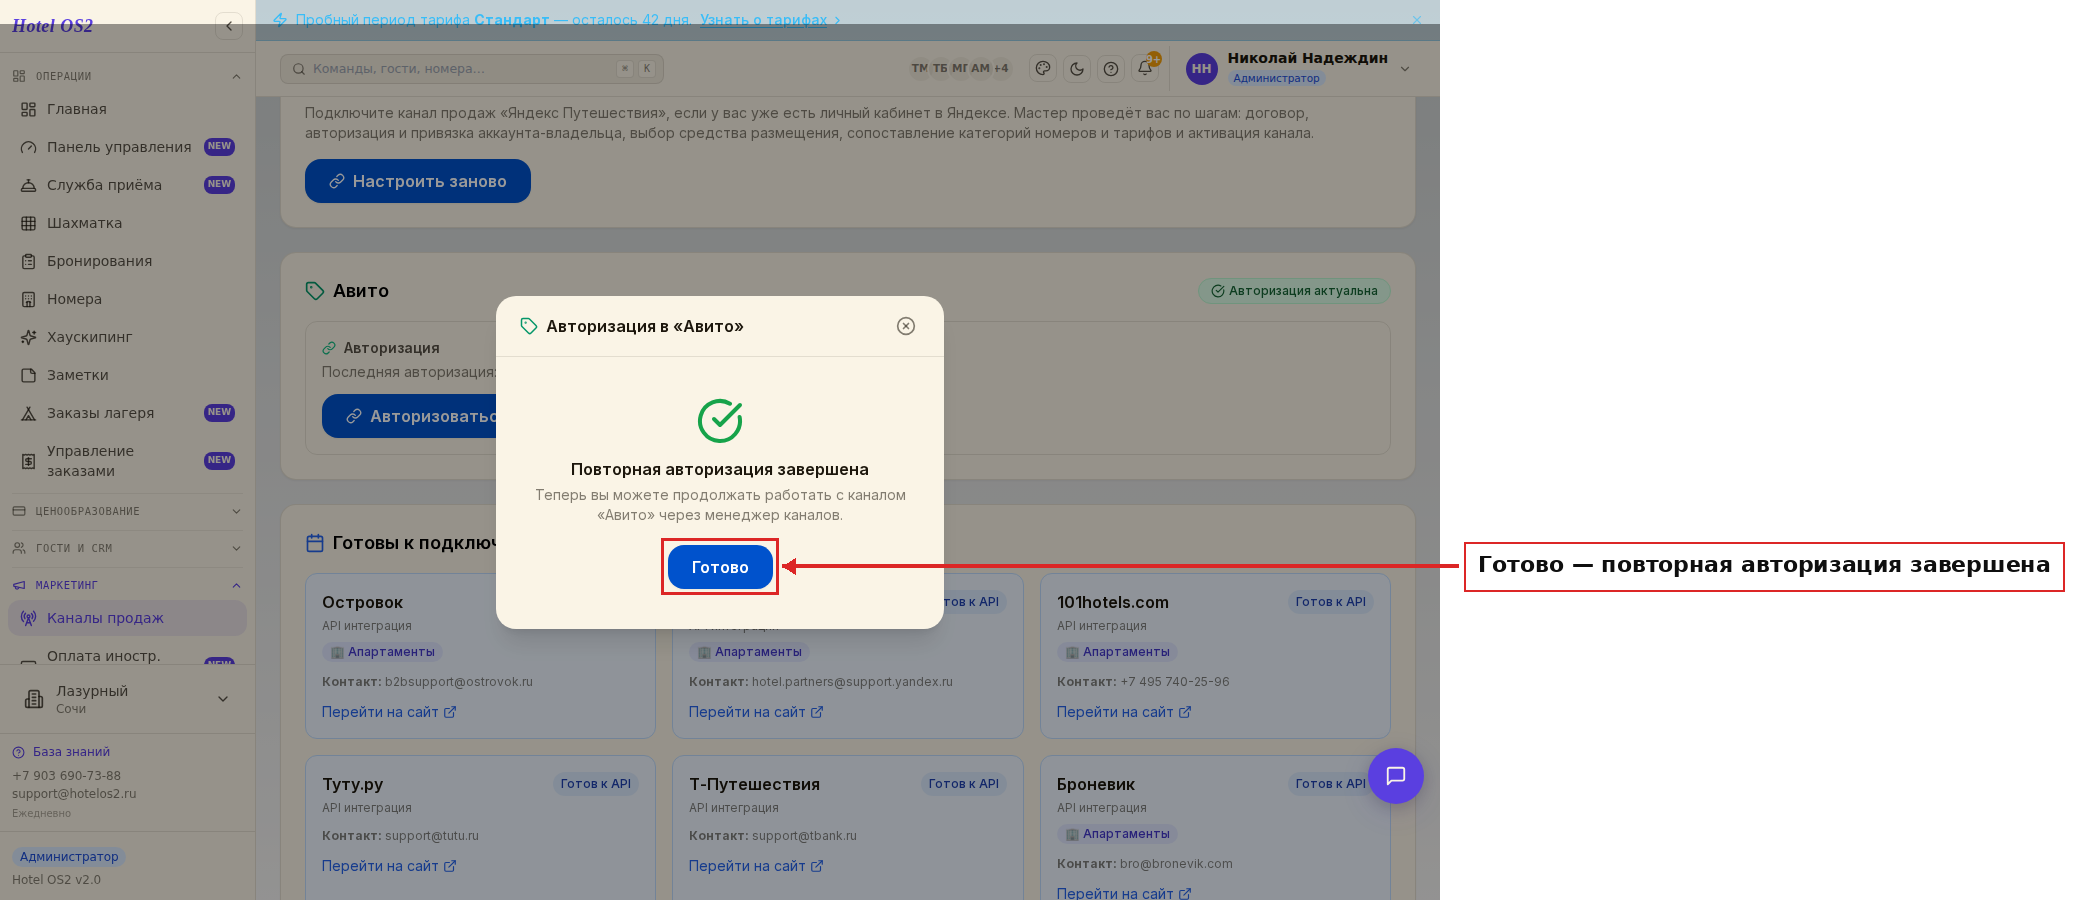This screenshot has width=2088, height=900.
Task: Open the chat support floating button
Action: tap(1396, 776)
